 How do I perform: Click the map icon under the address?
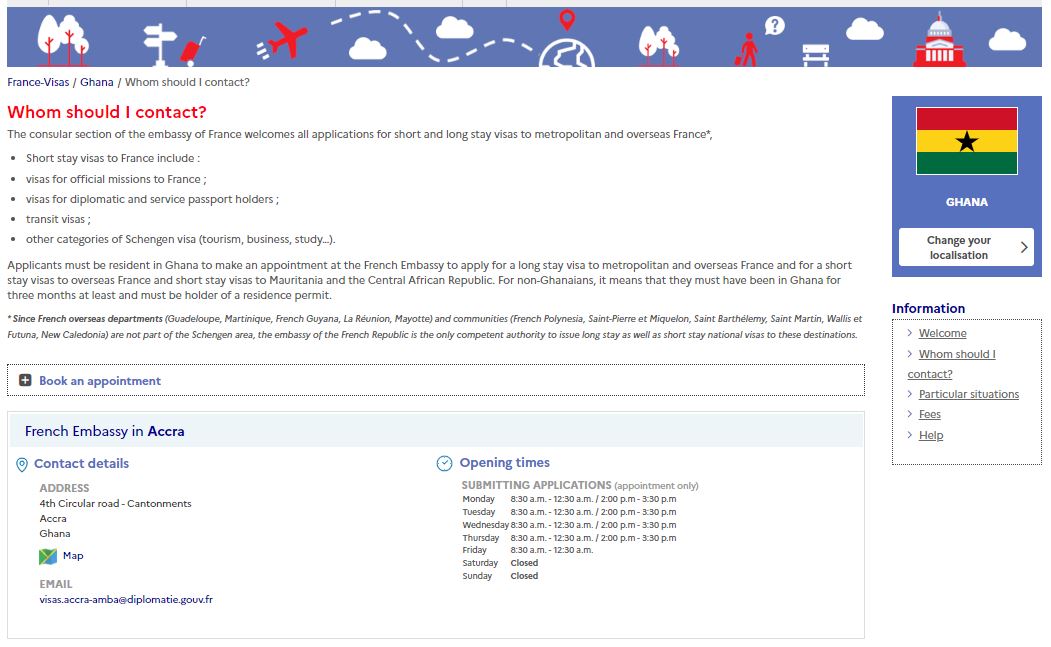[48, 556]
